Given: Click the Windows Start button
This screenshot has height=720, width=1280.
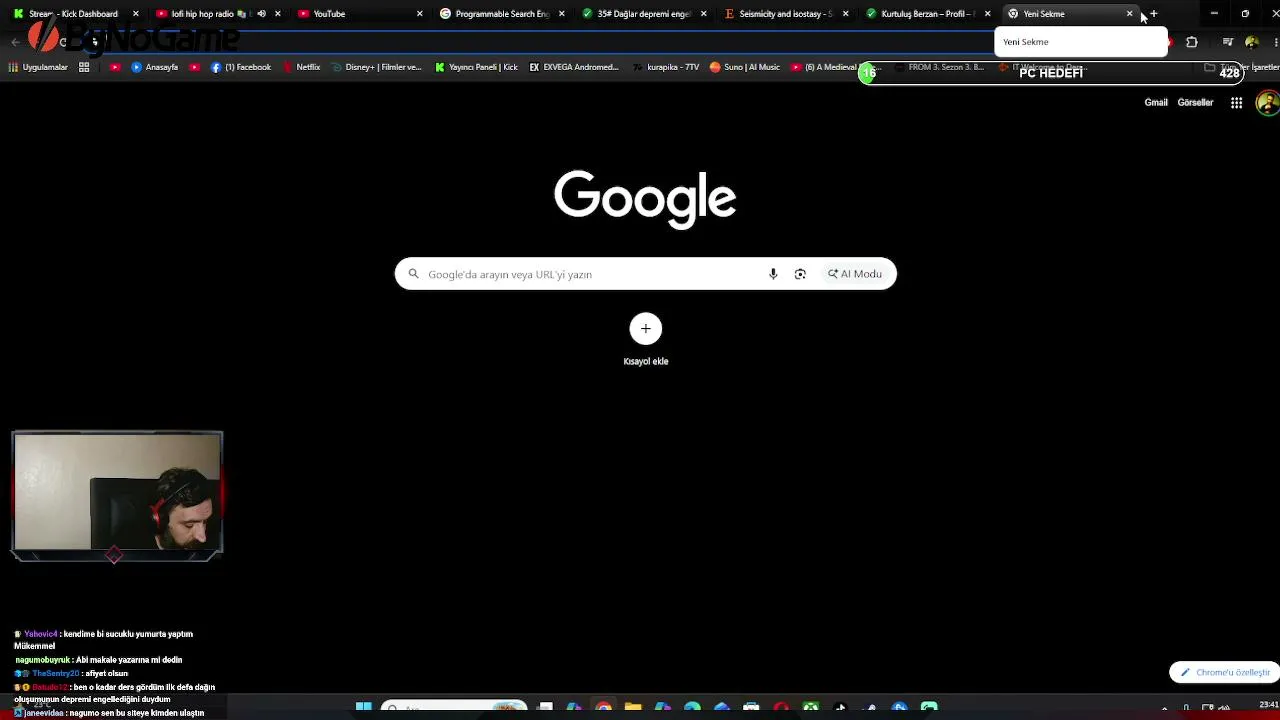Looking at the screenshot, I should pyautogui.click(x=364, y=708).
